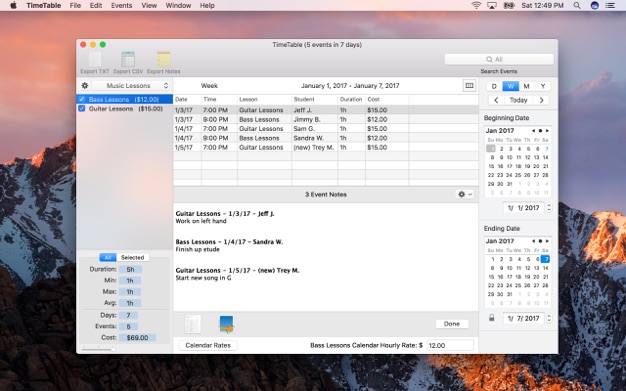Click the Export CSV toolbar icon

(x=128, y=60)
